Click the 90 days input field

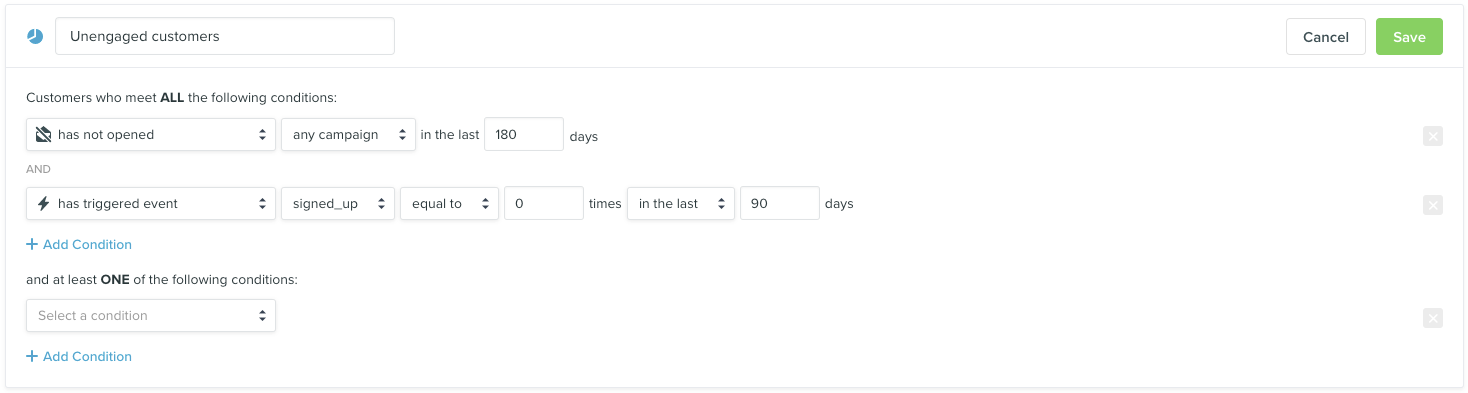tap(780, 203)
